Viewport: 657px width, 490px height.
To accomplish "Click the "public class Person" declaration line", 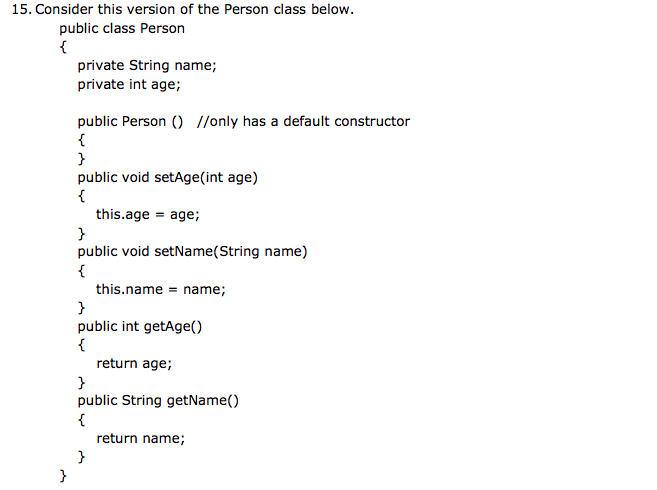I will pos(122,28).
